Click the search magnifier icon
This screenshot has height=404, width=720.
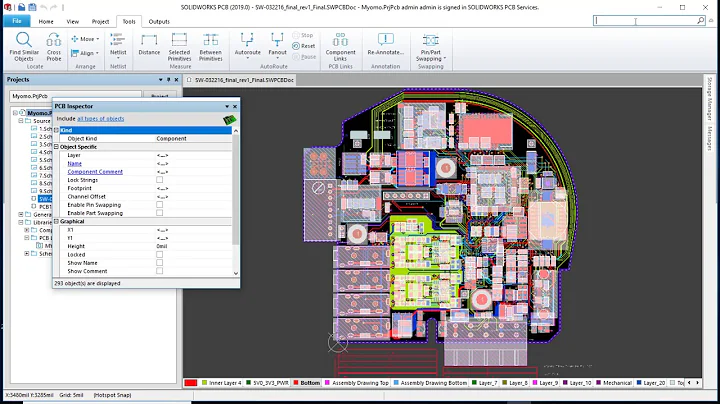point(700,20)
